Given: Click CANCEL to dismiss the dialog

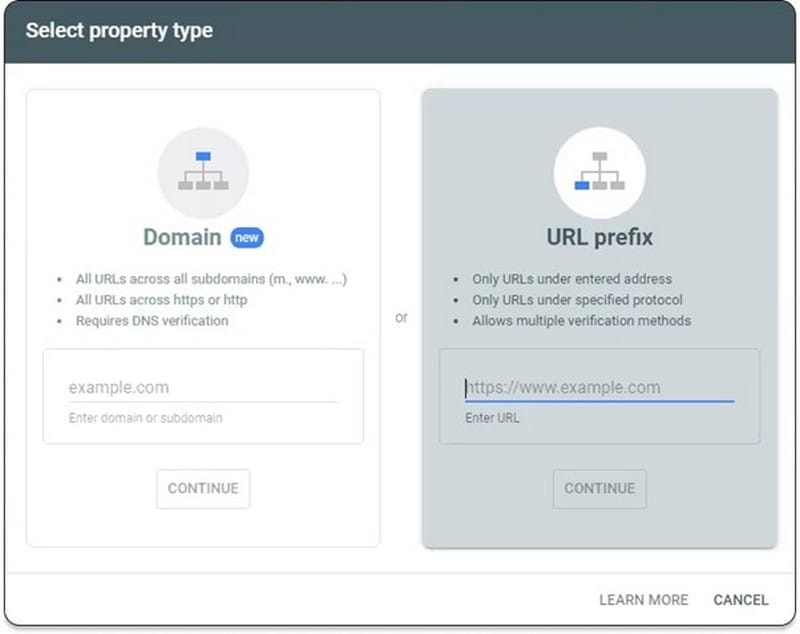Looking at the screenshot, I should (x=740, y=600).
